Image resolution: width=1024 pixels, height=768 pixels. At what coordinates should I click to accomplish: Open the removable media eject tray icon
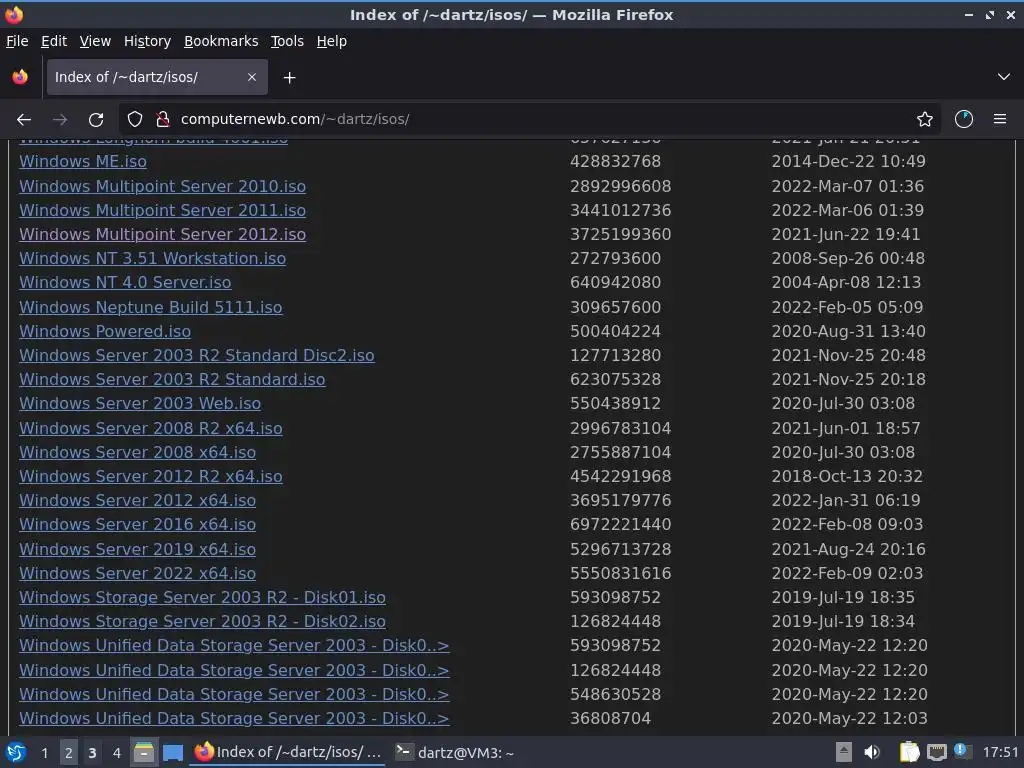pyautogui.click(x=843, y=752)
